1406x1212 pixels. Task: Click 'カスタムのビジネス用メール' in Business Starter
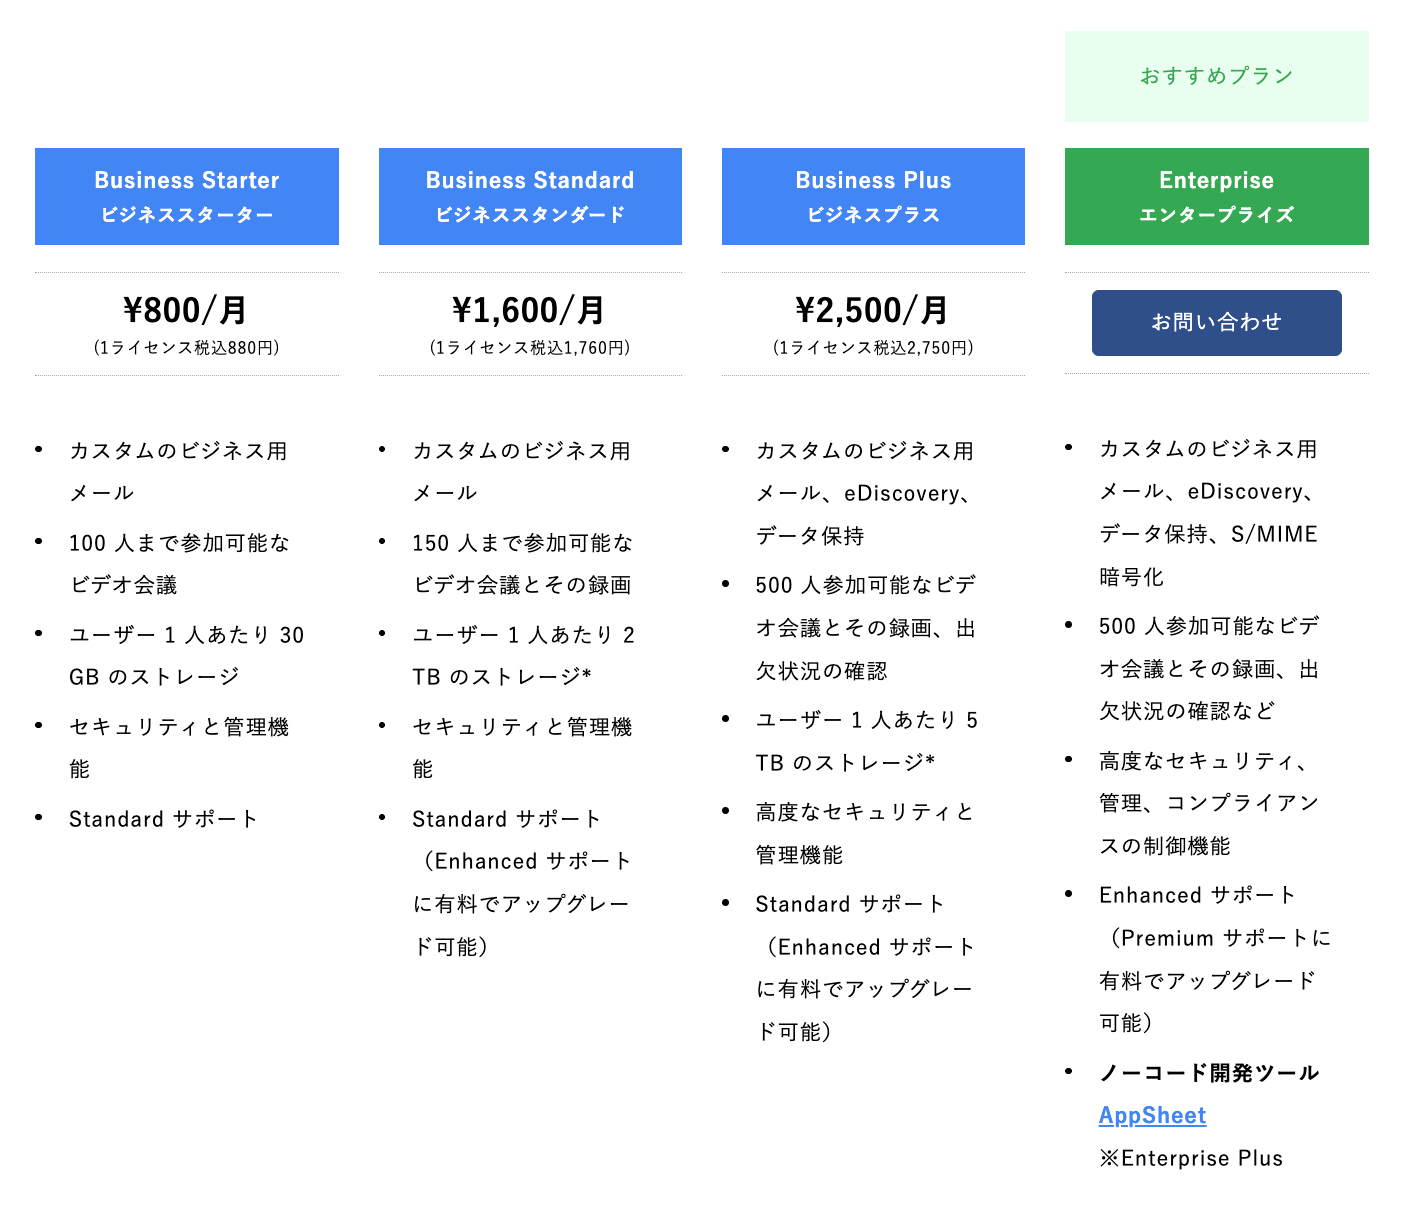click(178, 472)
